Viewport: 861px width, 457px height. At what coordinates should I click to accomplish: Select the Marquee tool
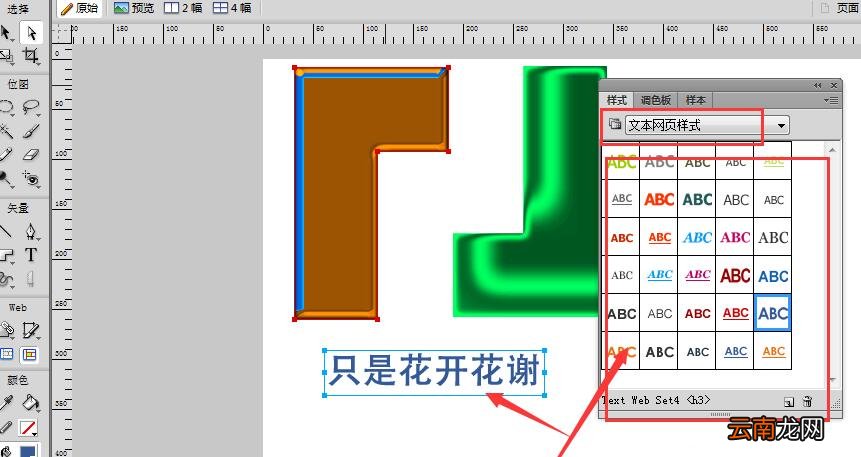(7, 107)
